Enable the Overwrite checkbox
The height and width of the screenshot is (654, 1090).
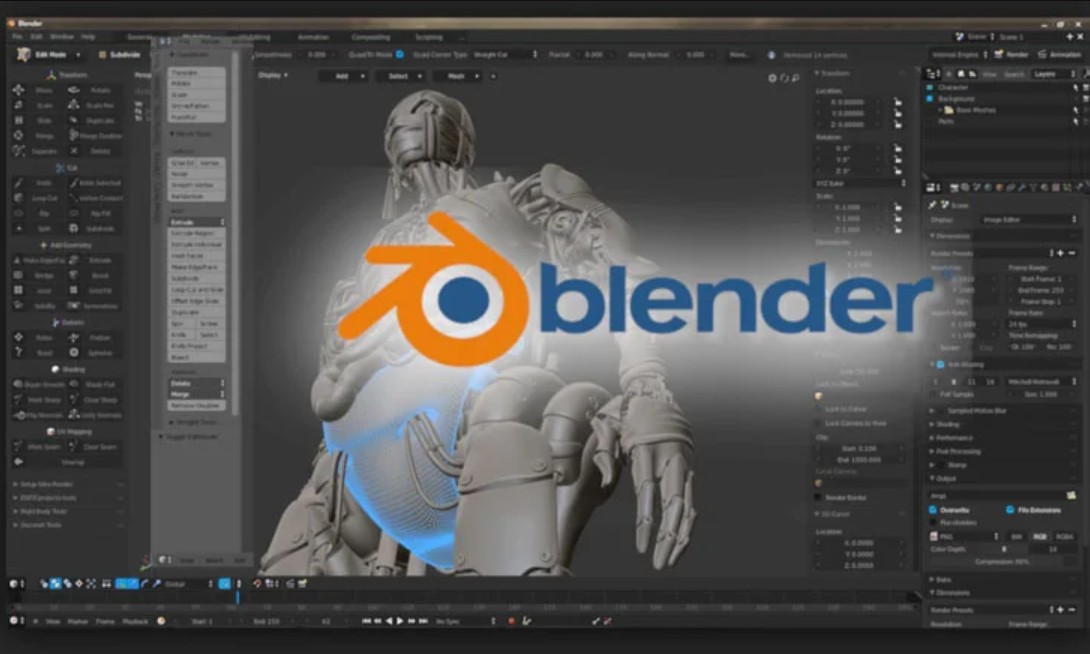pos(933,510)
